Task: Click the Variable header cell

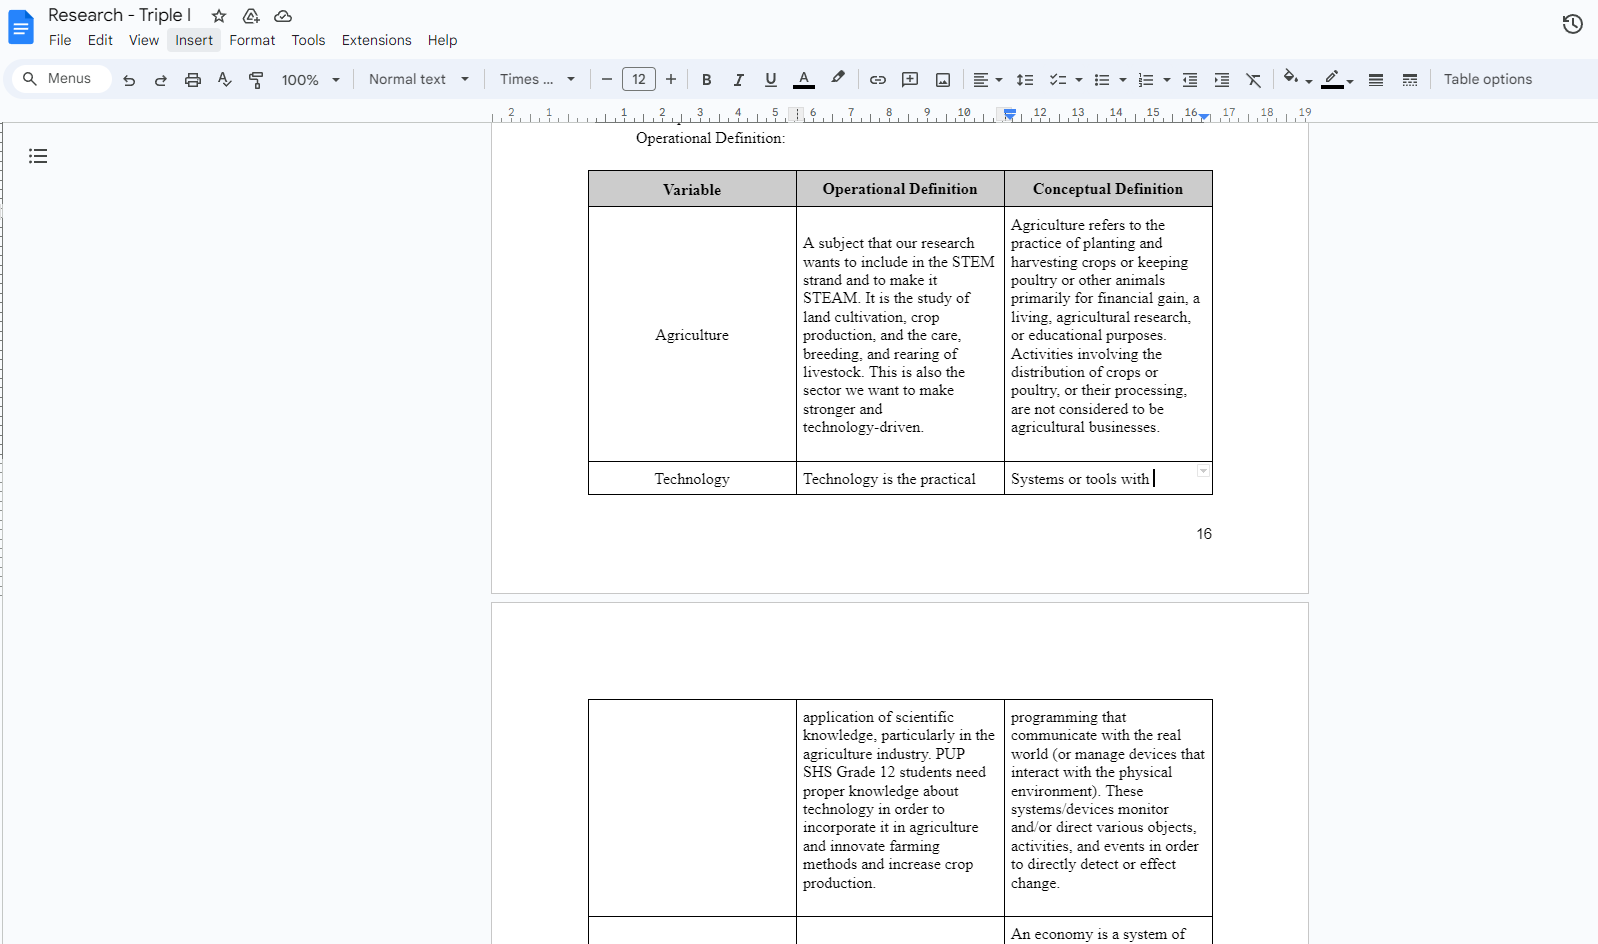Action: coord(692,189)
